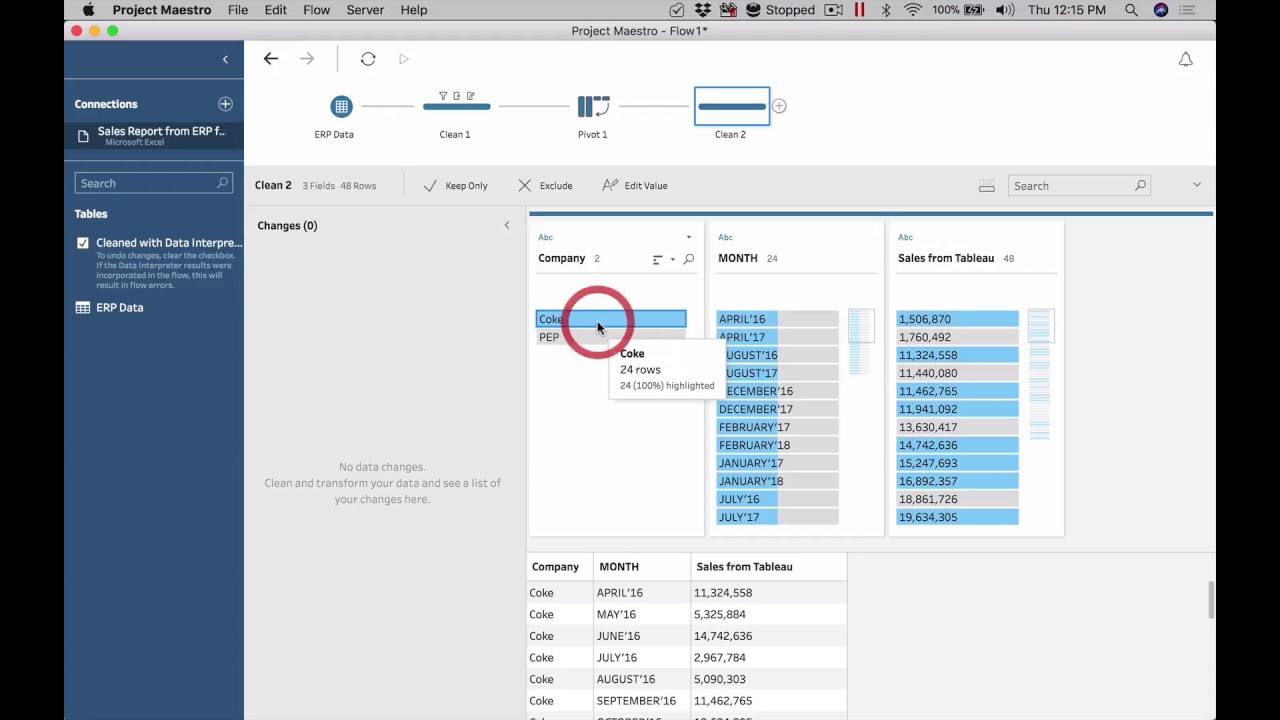Select value 1,506,870 in Sales field

tap(957, 319)
